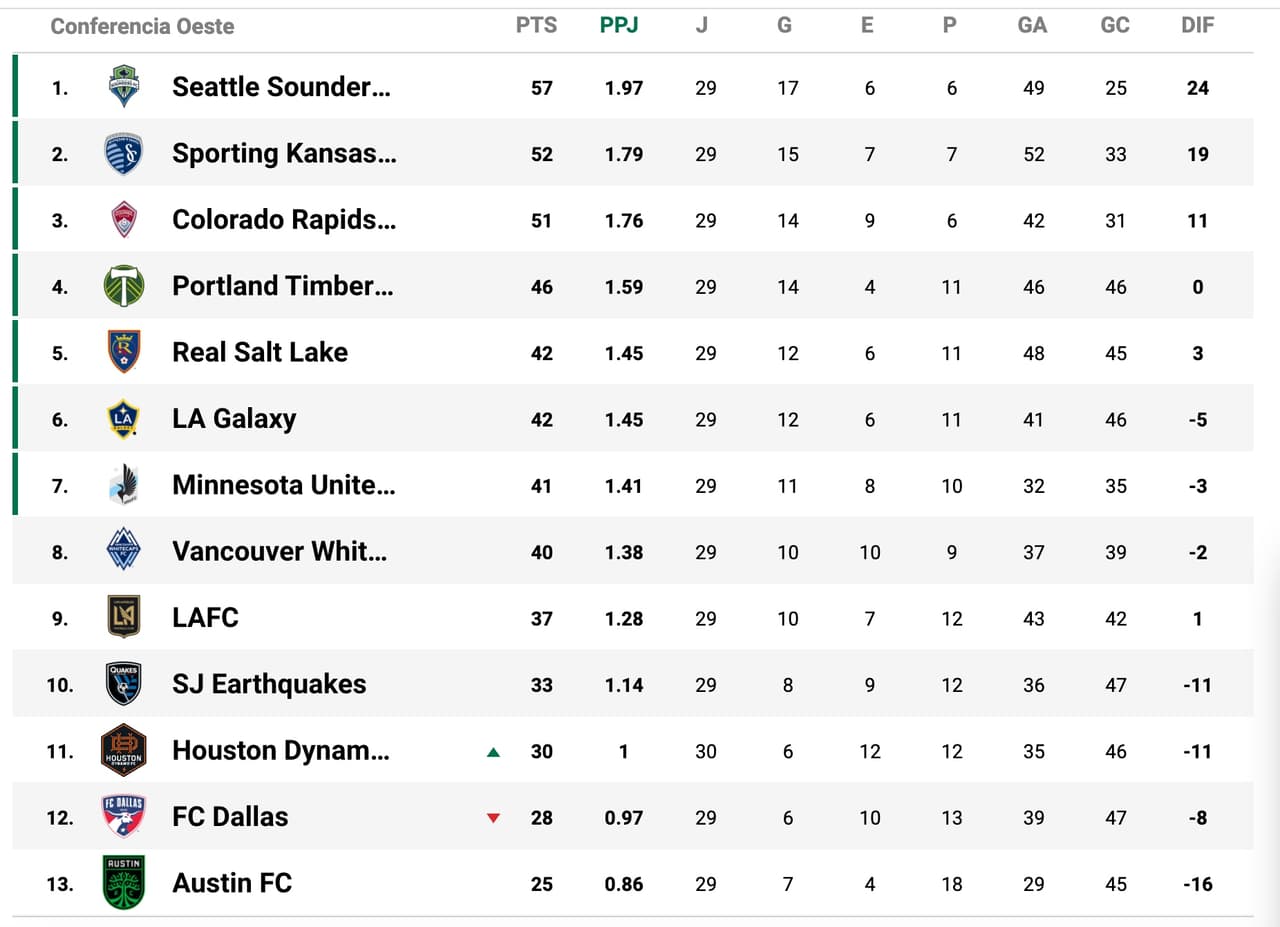Sort table by PTS column header
The width and height of the screenshot is (1280, 927).
tap(537, 26)
